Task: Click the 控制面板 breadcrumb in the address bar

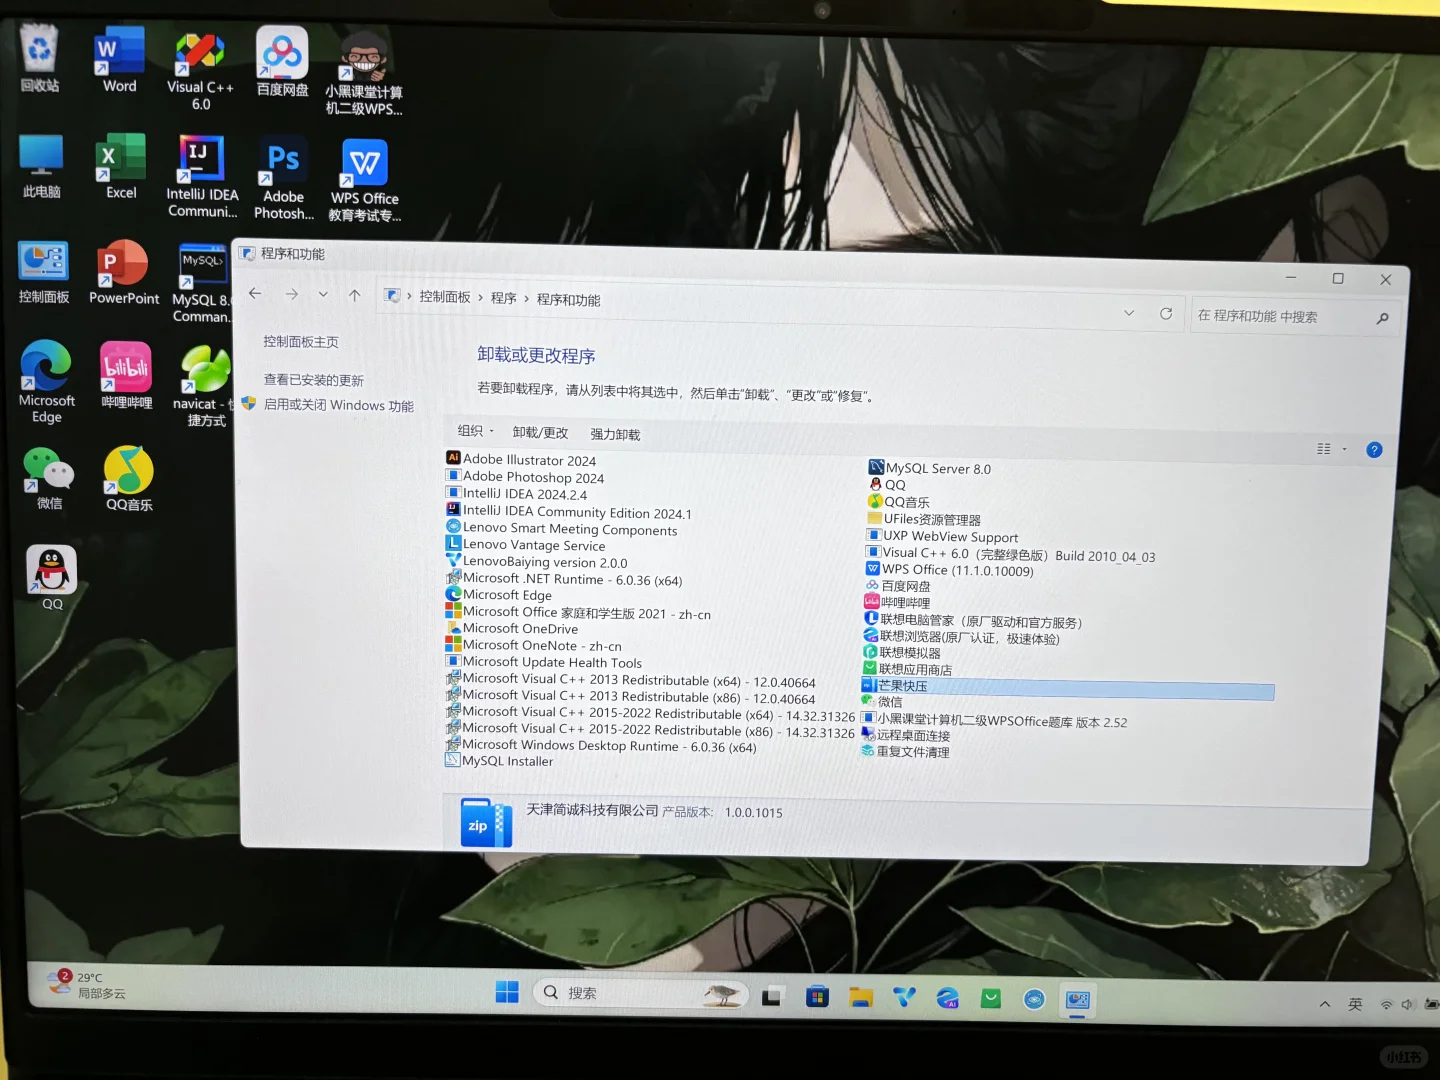Action: tap(445, 297)
